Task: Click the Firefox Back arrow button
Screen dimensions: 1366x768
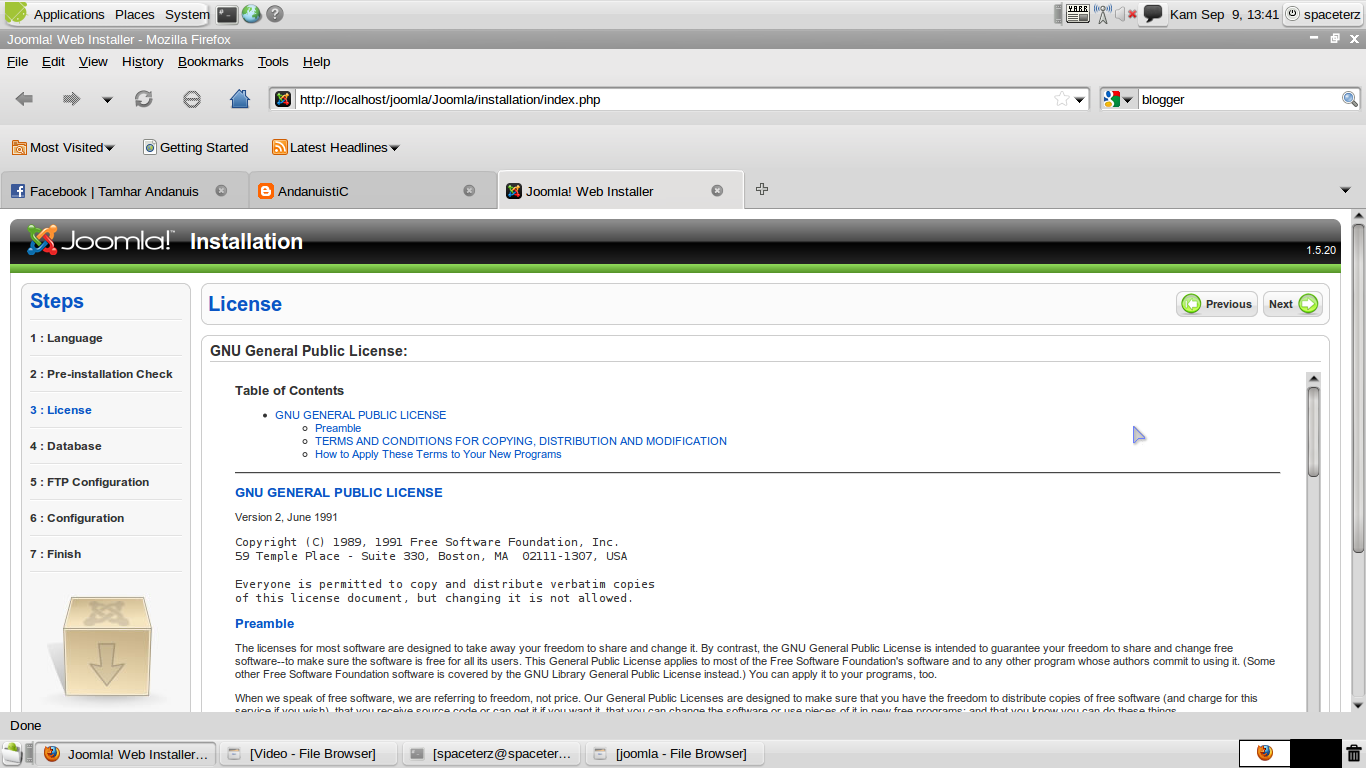Action: [x=25, y=99]
